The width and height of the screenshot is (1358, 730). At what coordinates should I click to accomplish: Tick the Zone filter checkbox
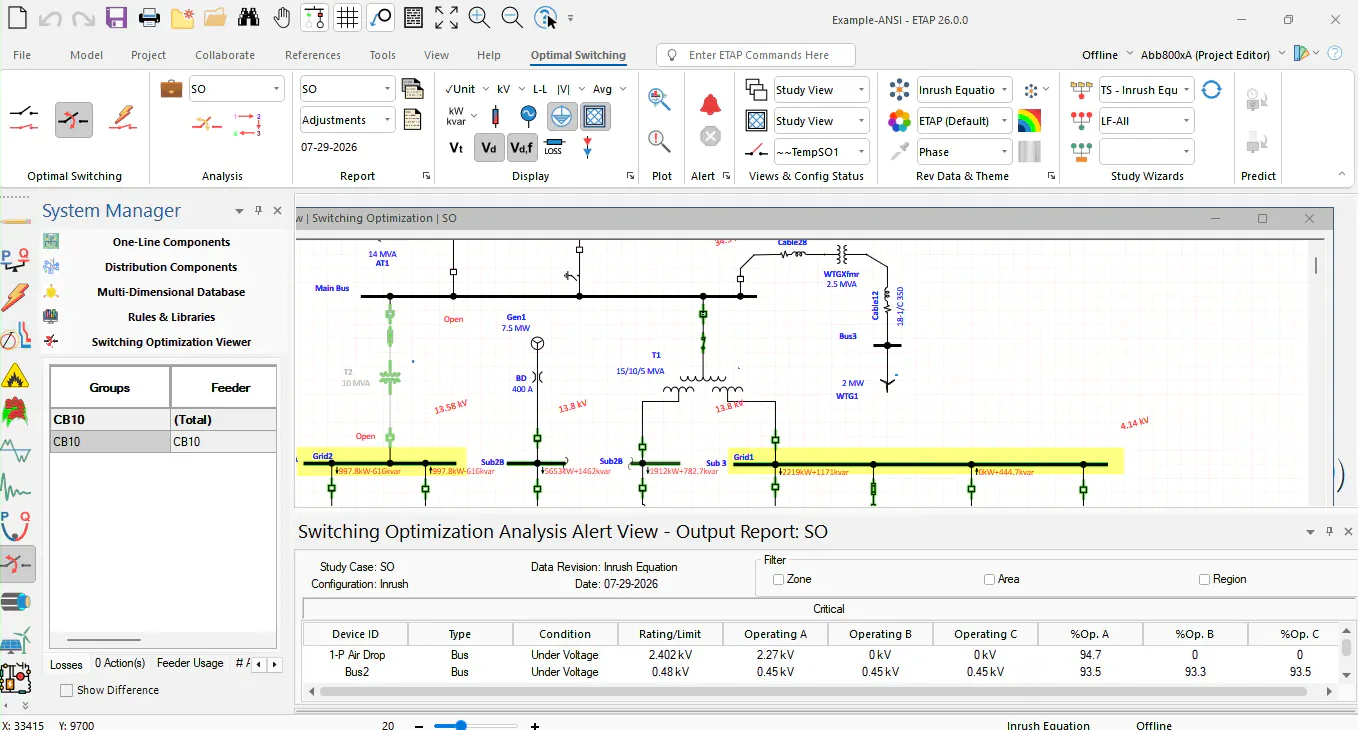tap(778, 579)
